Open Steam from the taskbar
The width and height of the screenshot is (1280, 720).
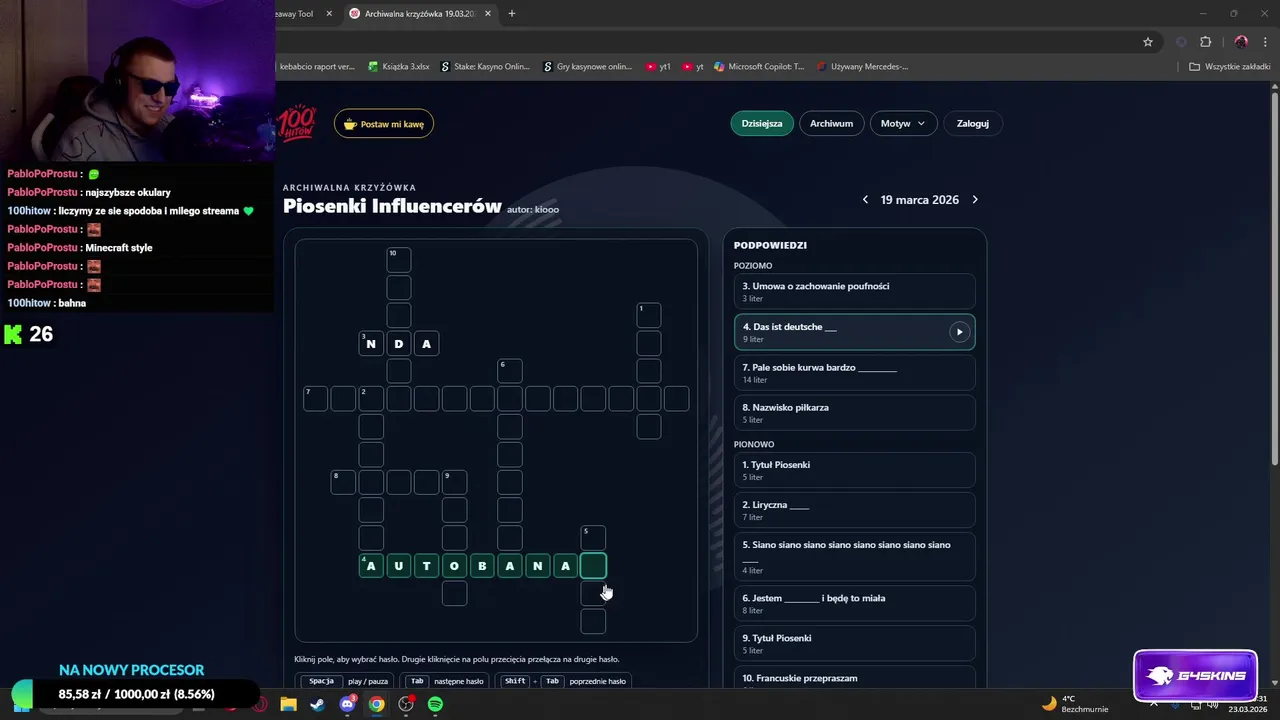317,704
